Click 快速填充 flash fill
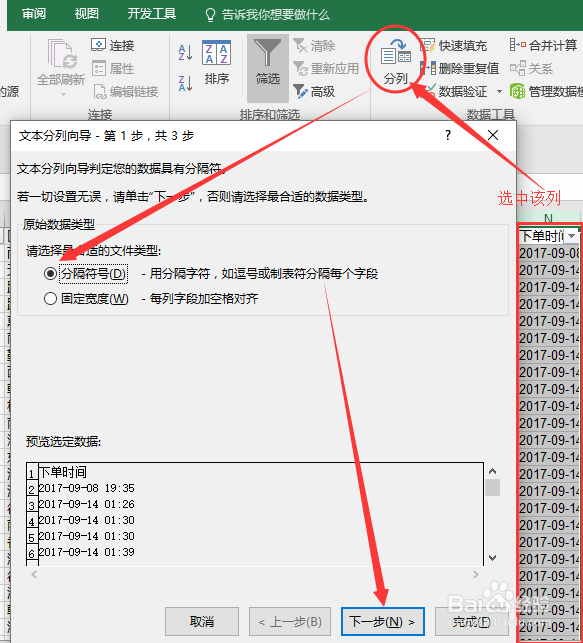The height and width of the screenshot is (643, 583). (453, 45)
